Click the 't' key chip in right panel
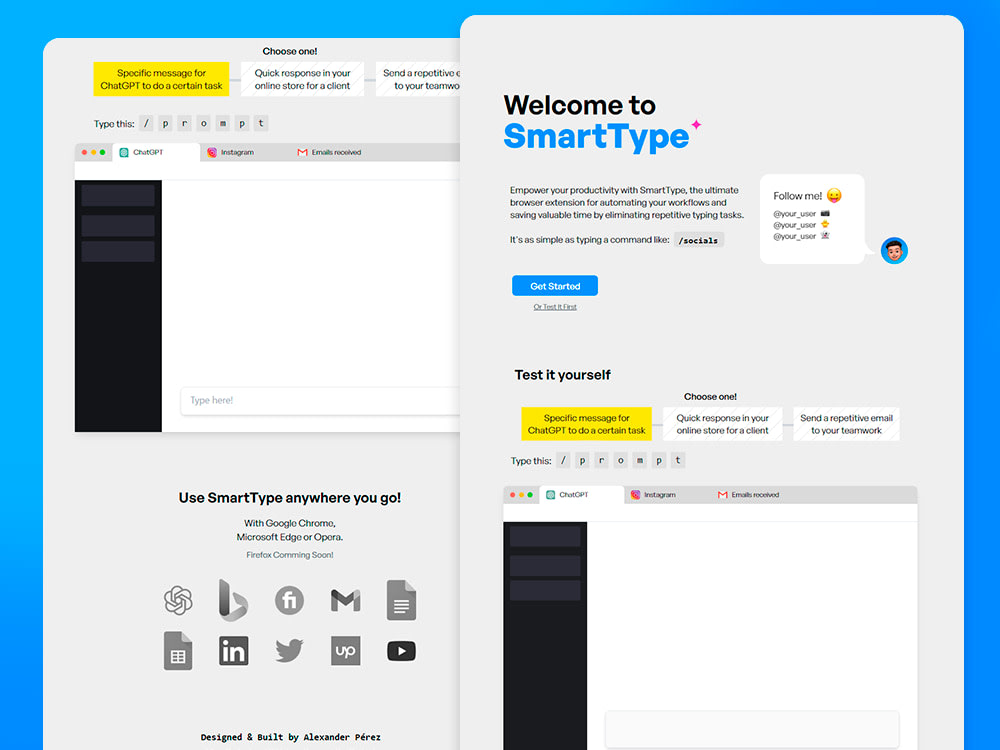 pyautogui.click(x=678, y=460)
